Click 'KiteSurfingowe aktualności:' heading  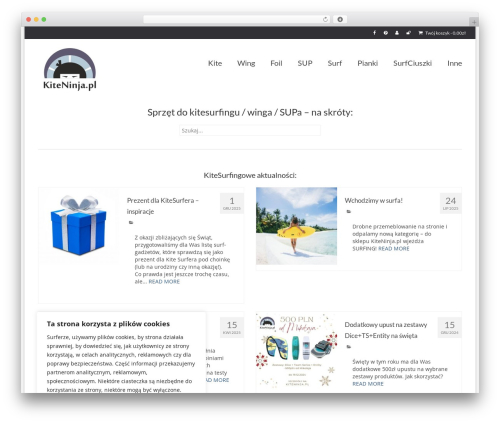(250, 175)
